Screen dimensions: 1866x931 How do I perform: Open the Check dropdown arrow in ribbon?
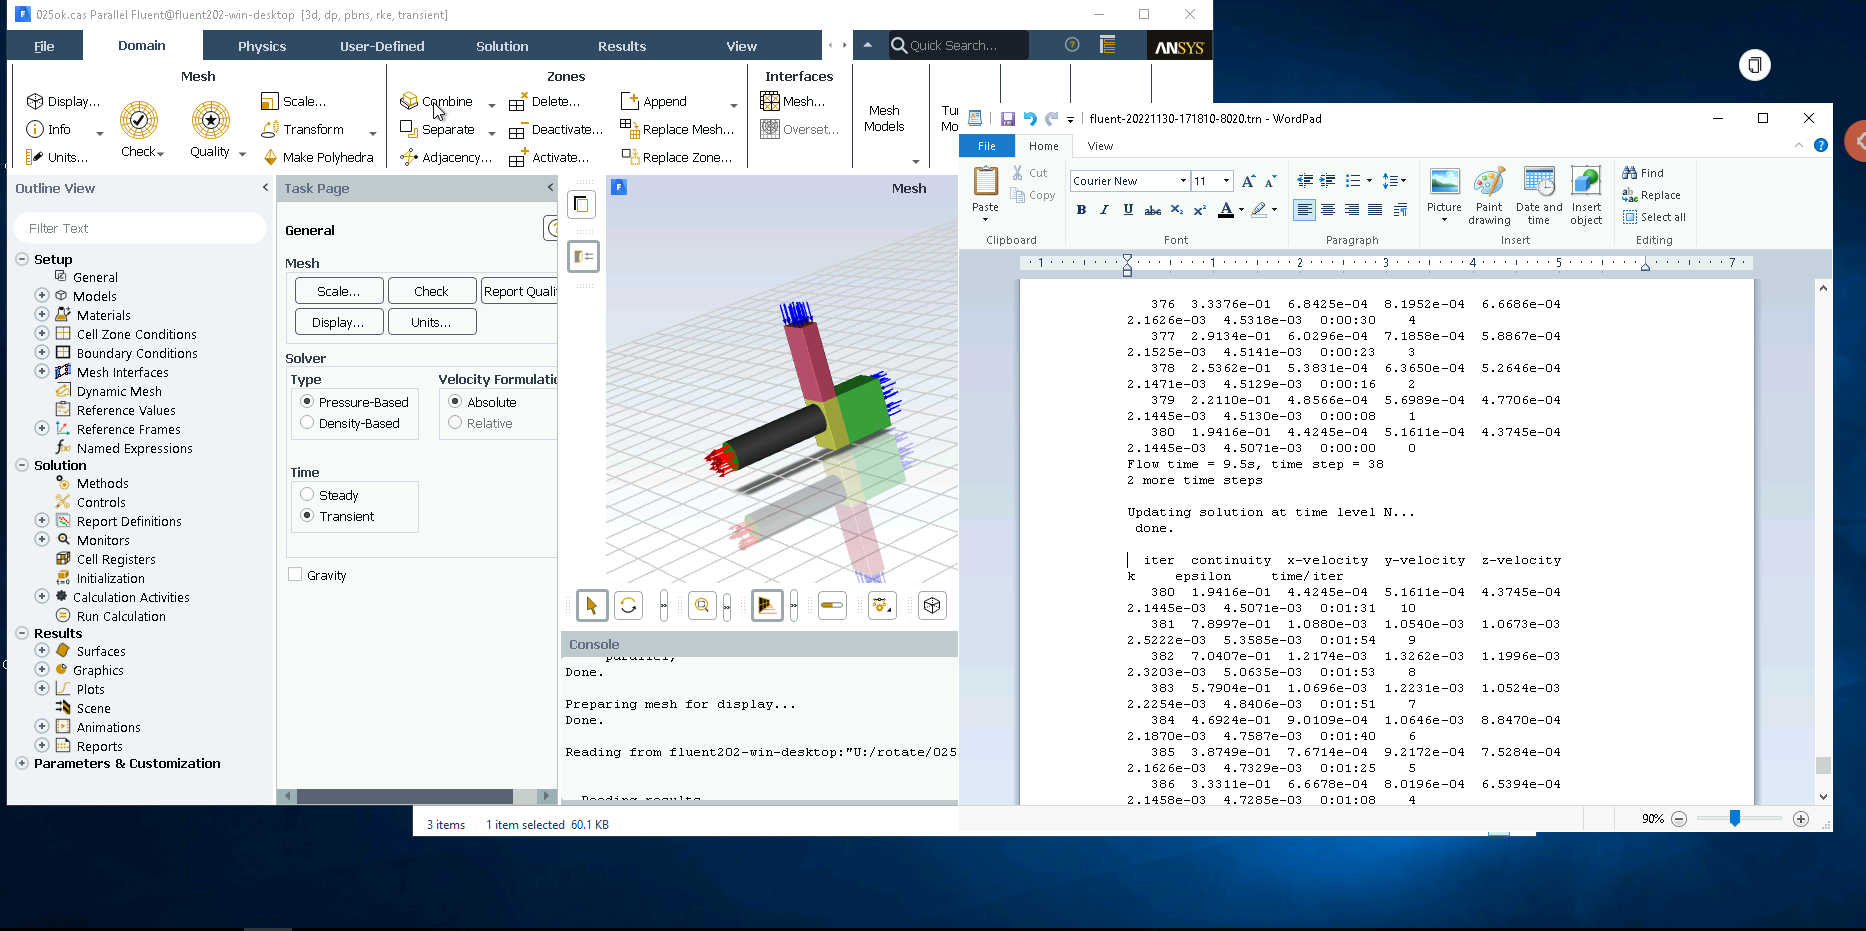(x=161, y=154)
